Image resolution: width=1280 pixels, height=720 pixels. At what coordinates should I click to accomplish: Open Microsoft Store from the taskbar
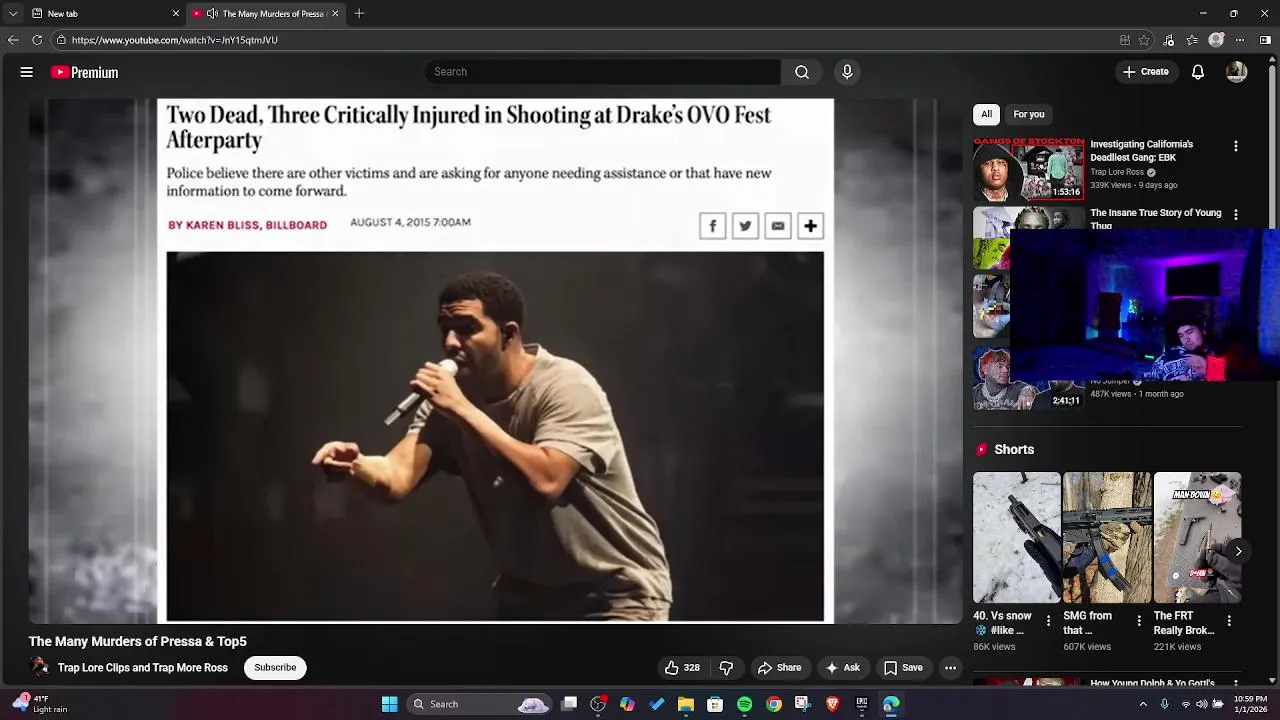[x=715, y=704]
